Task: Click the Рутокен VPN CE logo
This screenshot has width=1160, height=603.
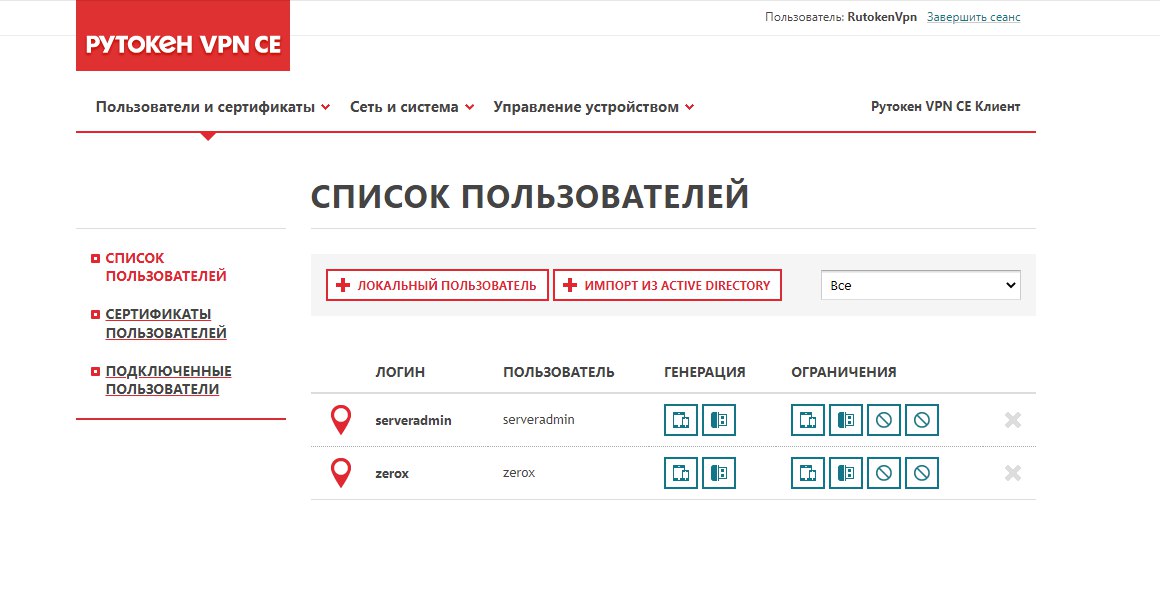Action: point(183,36)
